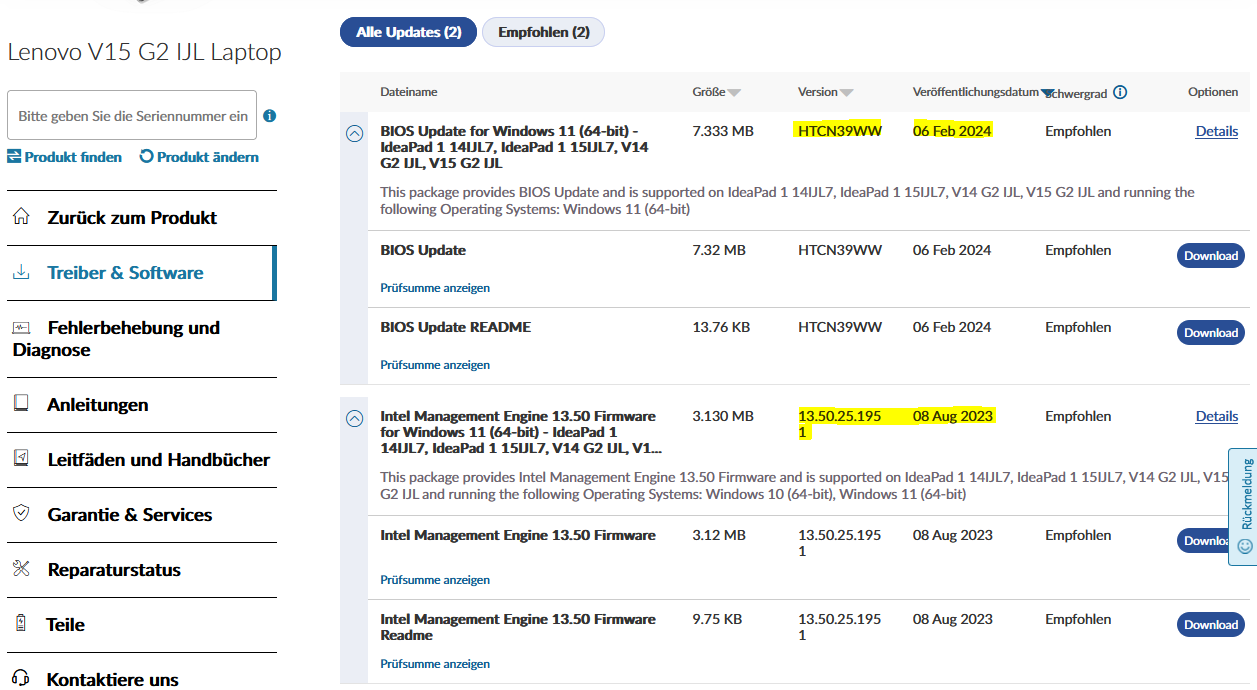Screen dimensions: 1257x690
Task: Open Anleitungen section
Action: click(x=98, y=404)
